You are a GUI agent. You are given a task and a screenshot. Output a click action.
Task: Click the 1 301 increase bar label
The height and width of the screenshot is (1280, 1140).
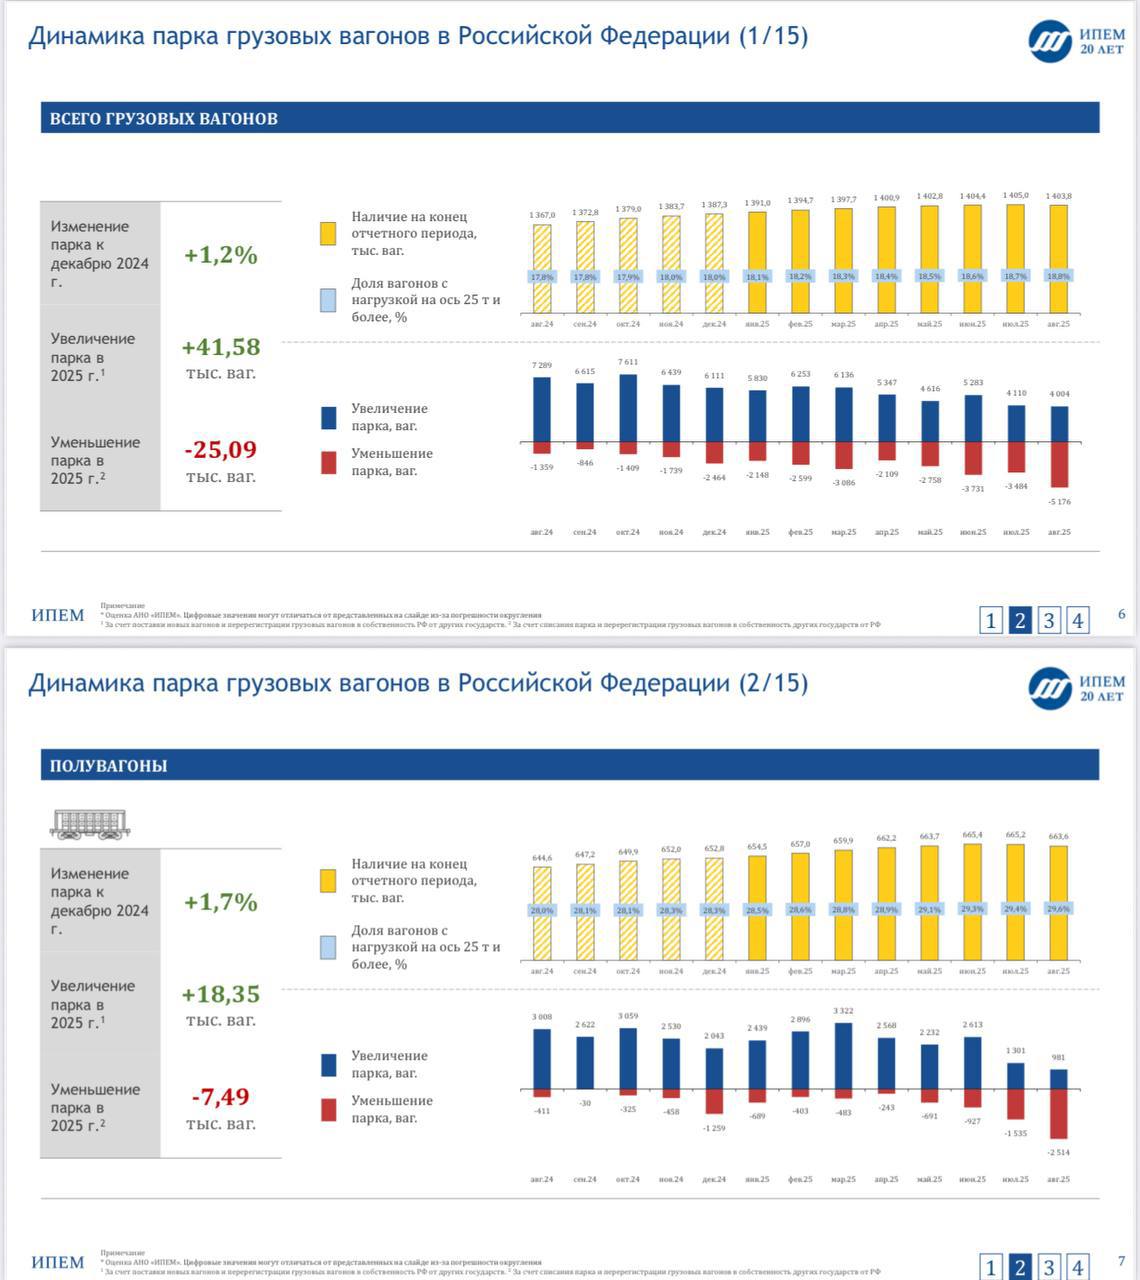tap(1015, 1051)
